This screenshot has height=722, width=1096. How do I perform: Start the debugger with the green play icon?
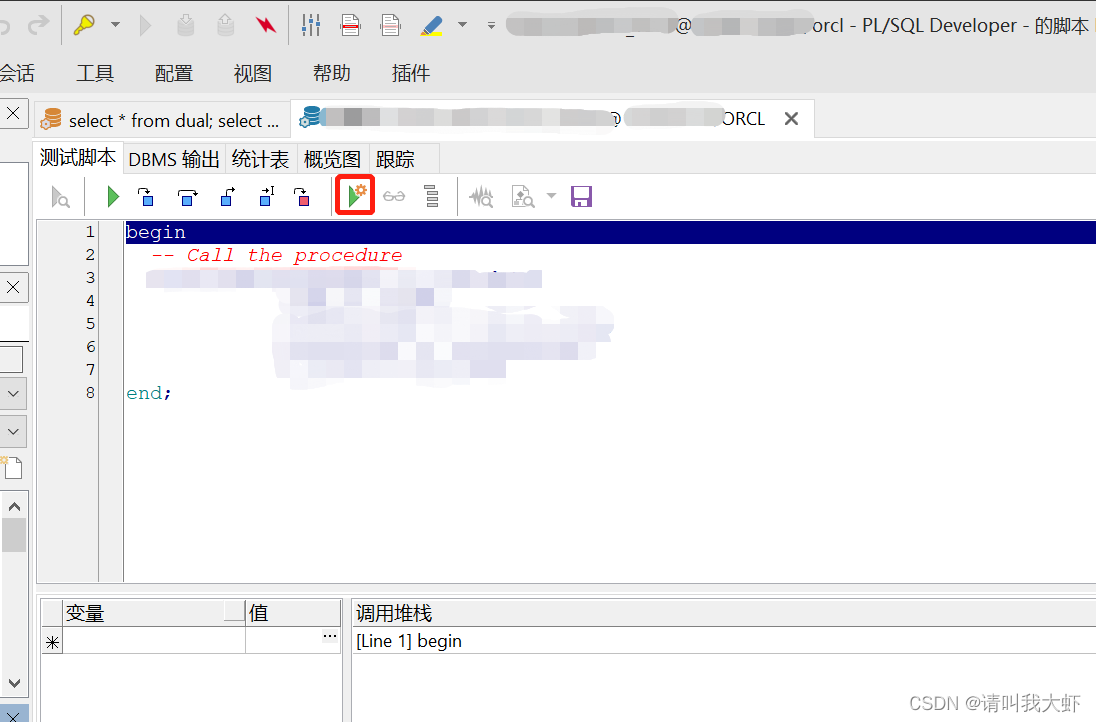pyautogui.click(x=112, y=196)
